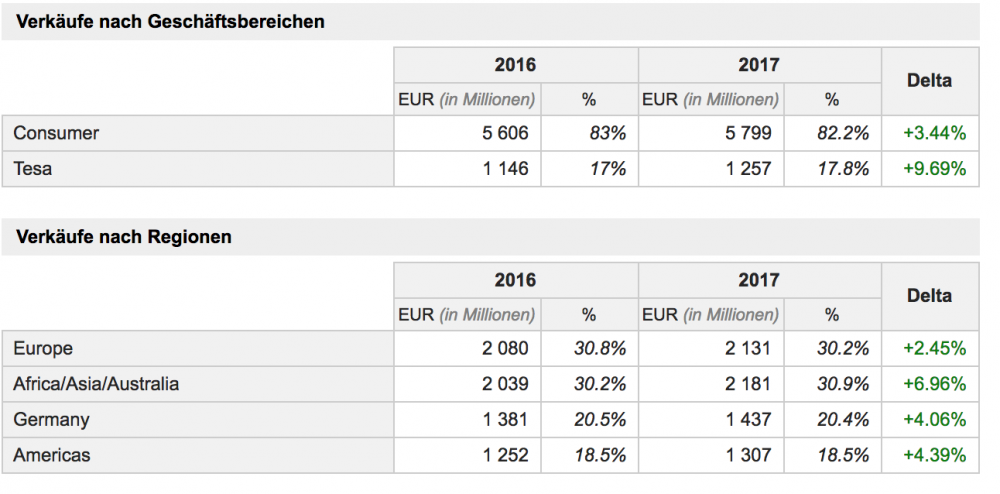Image resolution: width=1000 pixels, height=494 pixels.
Task: Click Europe's delta value +2.45%
Action: pyautogui.click(x=934, y=348)
